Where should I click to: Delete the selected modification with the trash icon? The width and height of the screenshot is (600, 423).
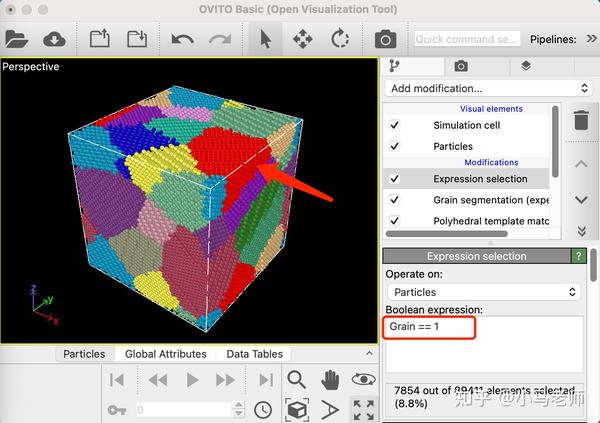[581, 120]
